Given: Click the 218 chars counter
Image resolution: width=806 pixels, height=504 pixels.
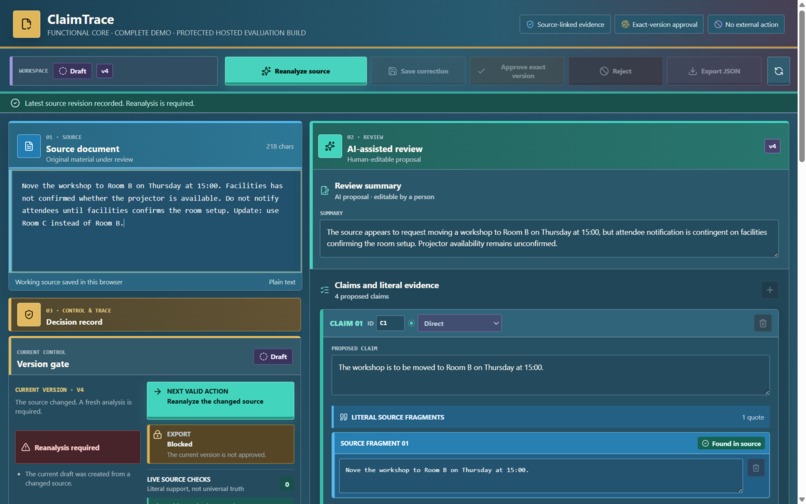Looking at the screenshot, I should click(280, 147).
